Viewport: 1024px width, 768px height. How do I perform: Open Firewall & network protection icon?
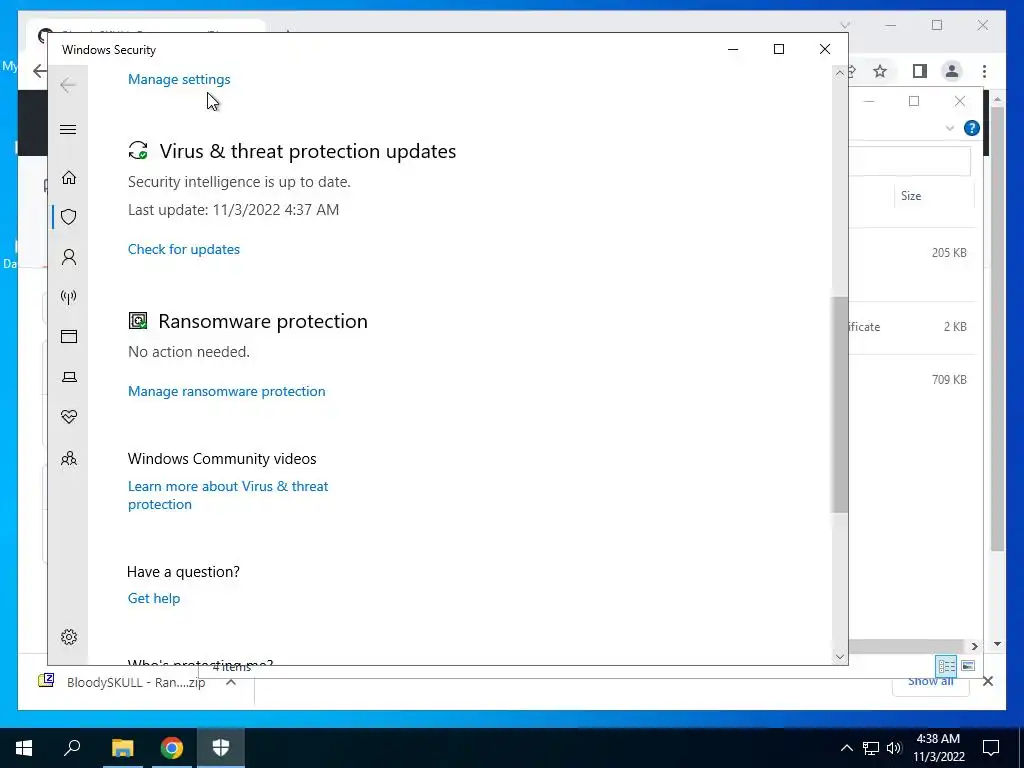[69, 297]
